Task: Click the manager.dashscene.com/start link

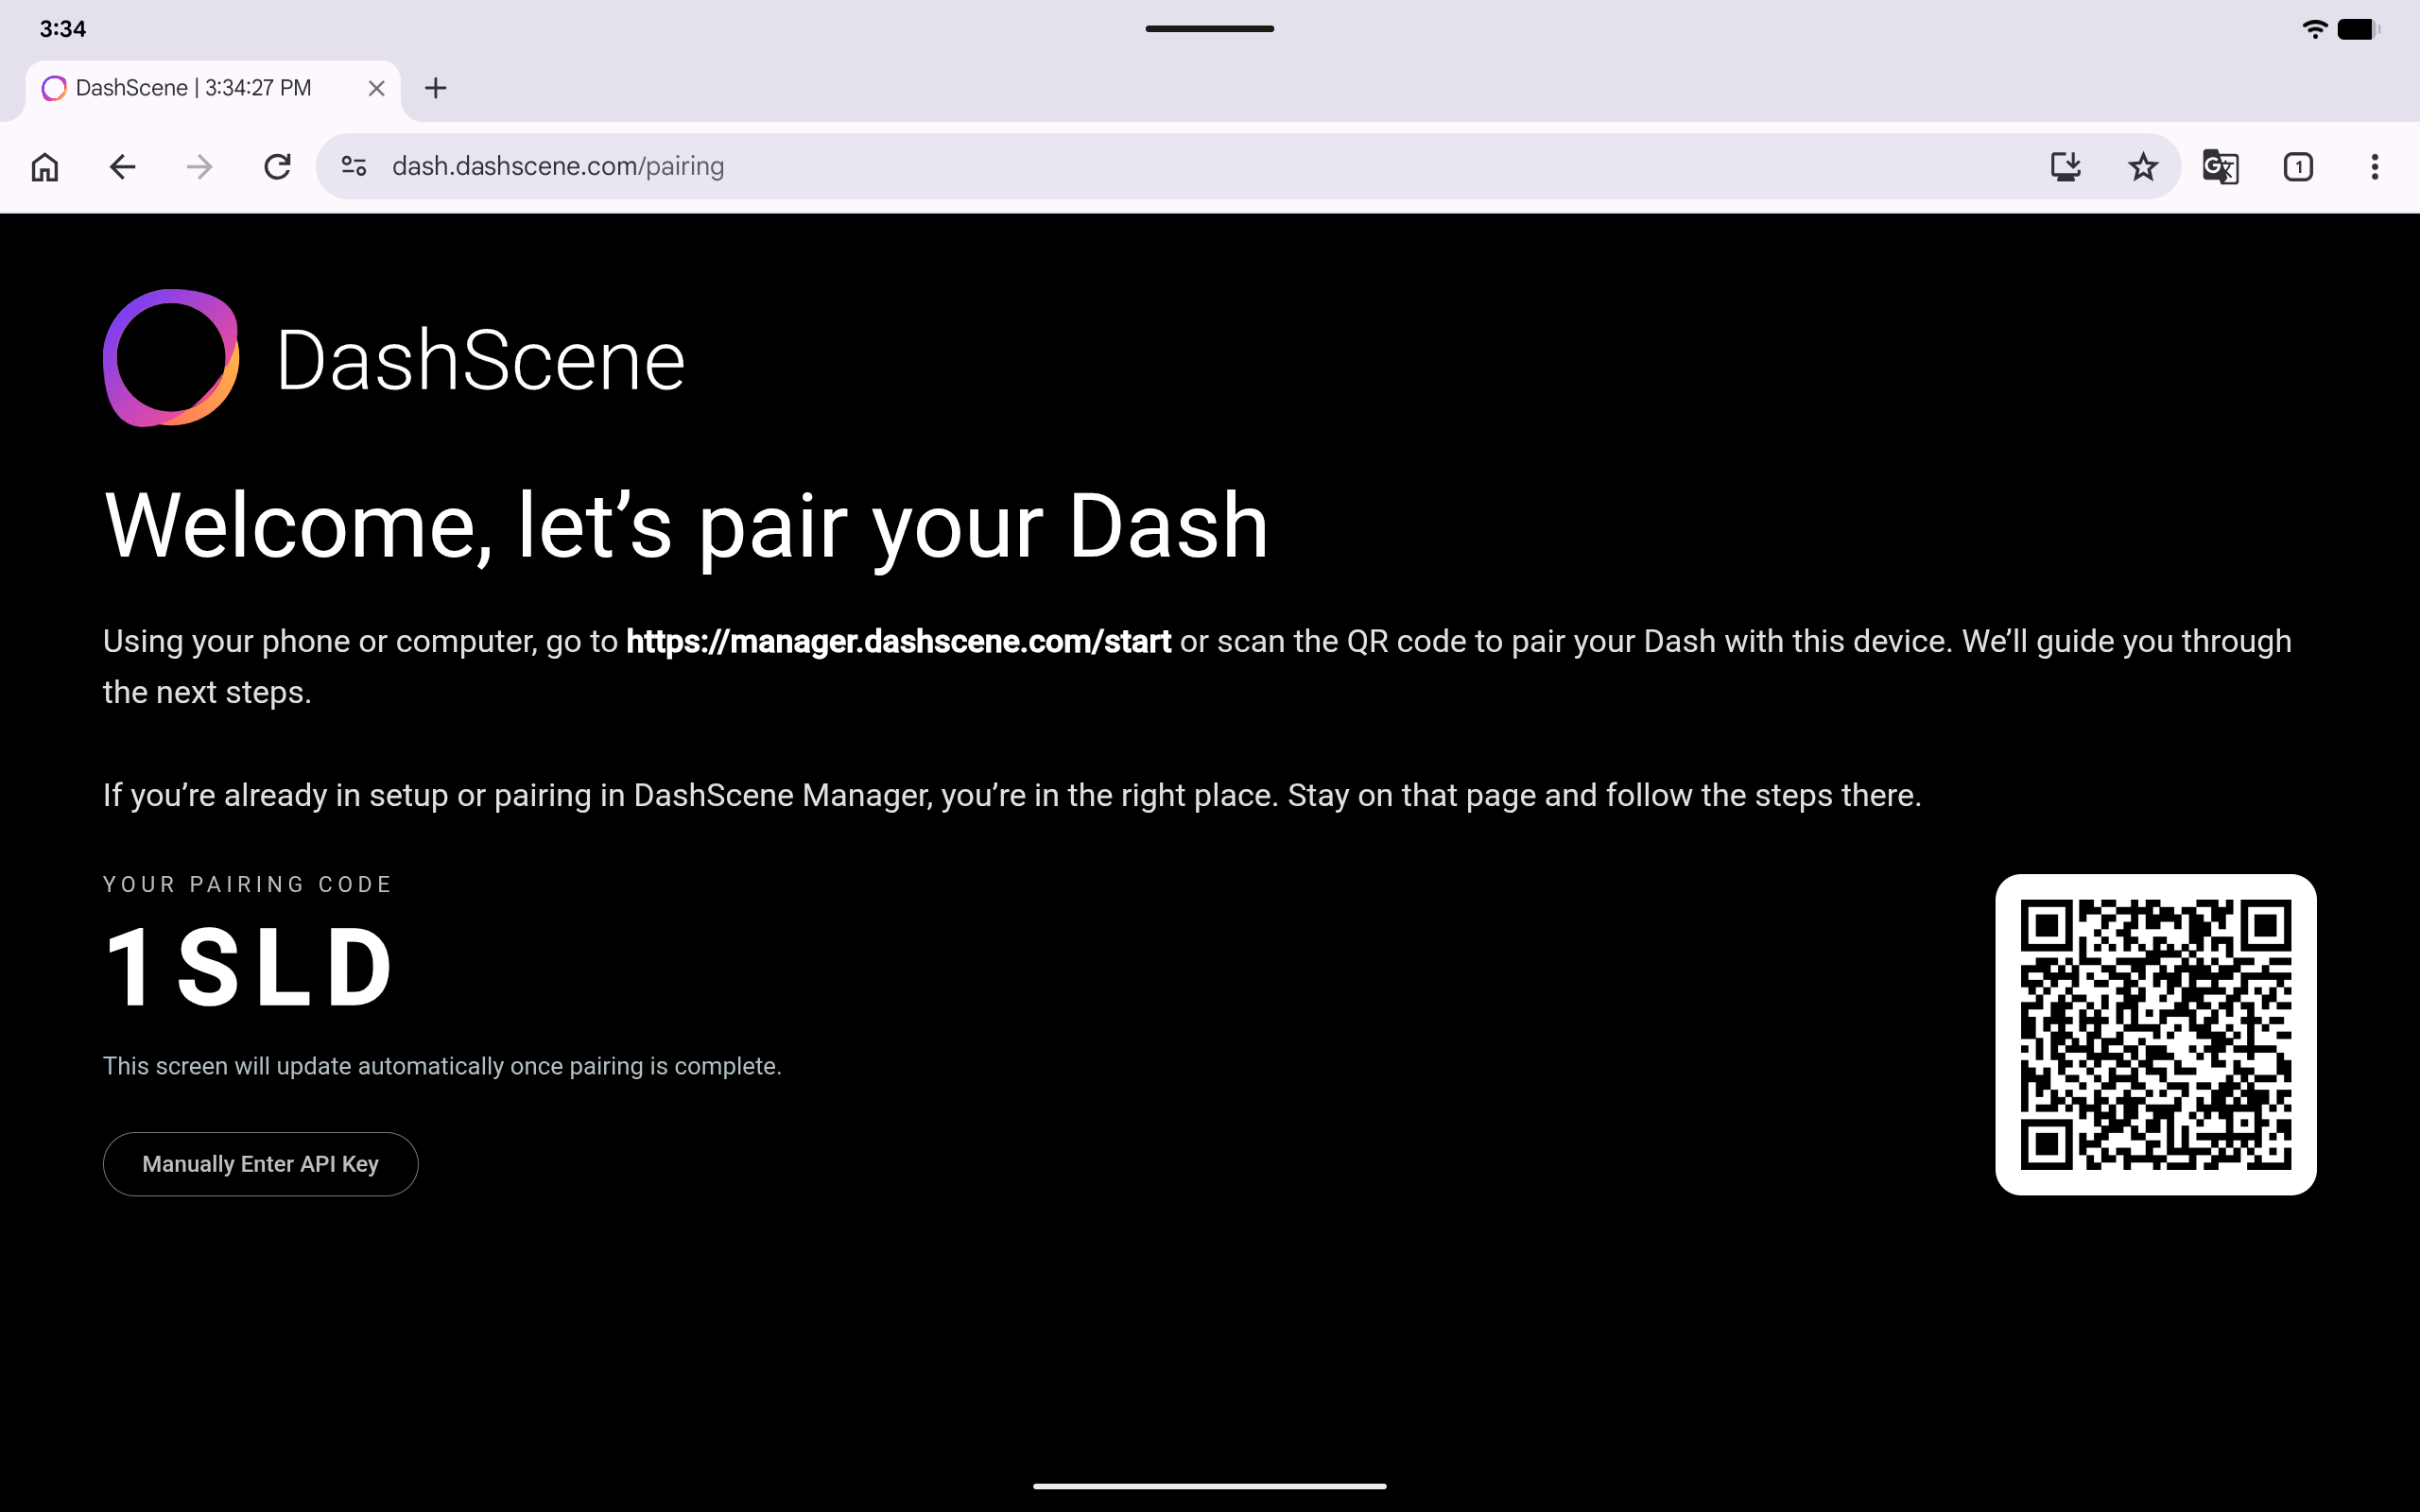Action: [x=897, y=641]
